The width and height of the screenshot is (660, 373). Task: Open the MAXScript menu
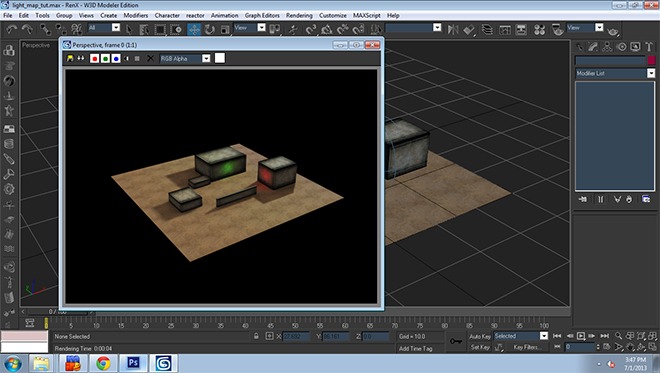point(366,15)
